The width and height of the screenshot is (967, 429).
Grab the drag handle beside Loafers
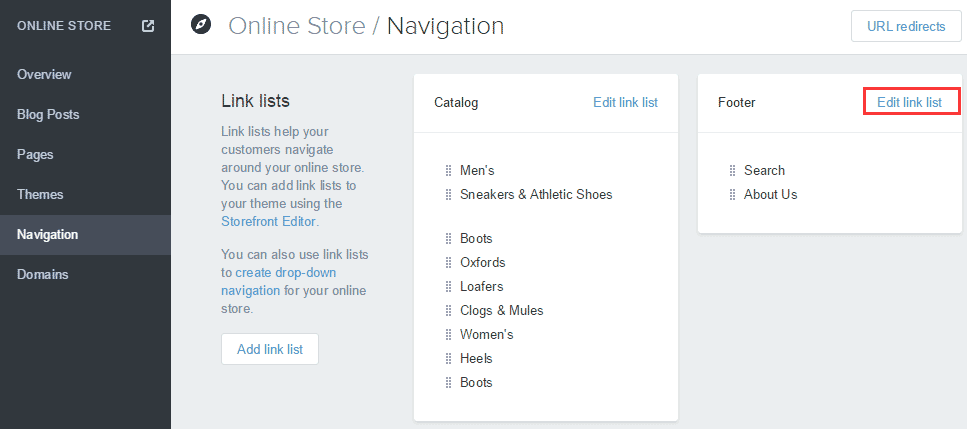[449, 287]
